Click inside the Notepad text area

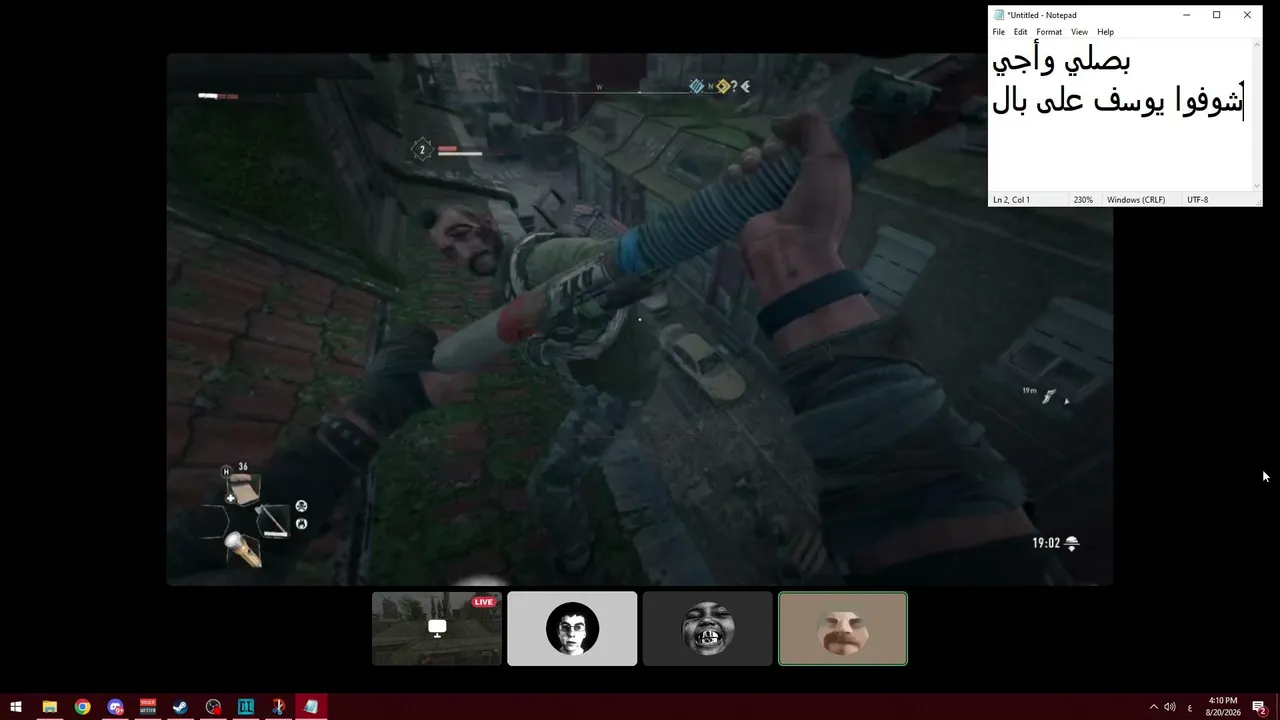1120,115
